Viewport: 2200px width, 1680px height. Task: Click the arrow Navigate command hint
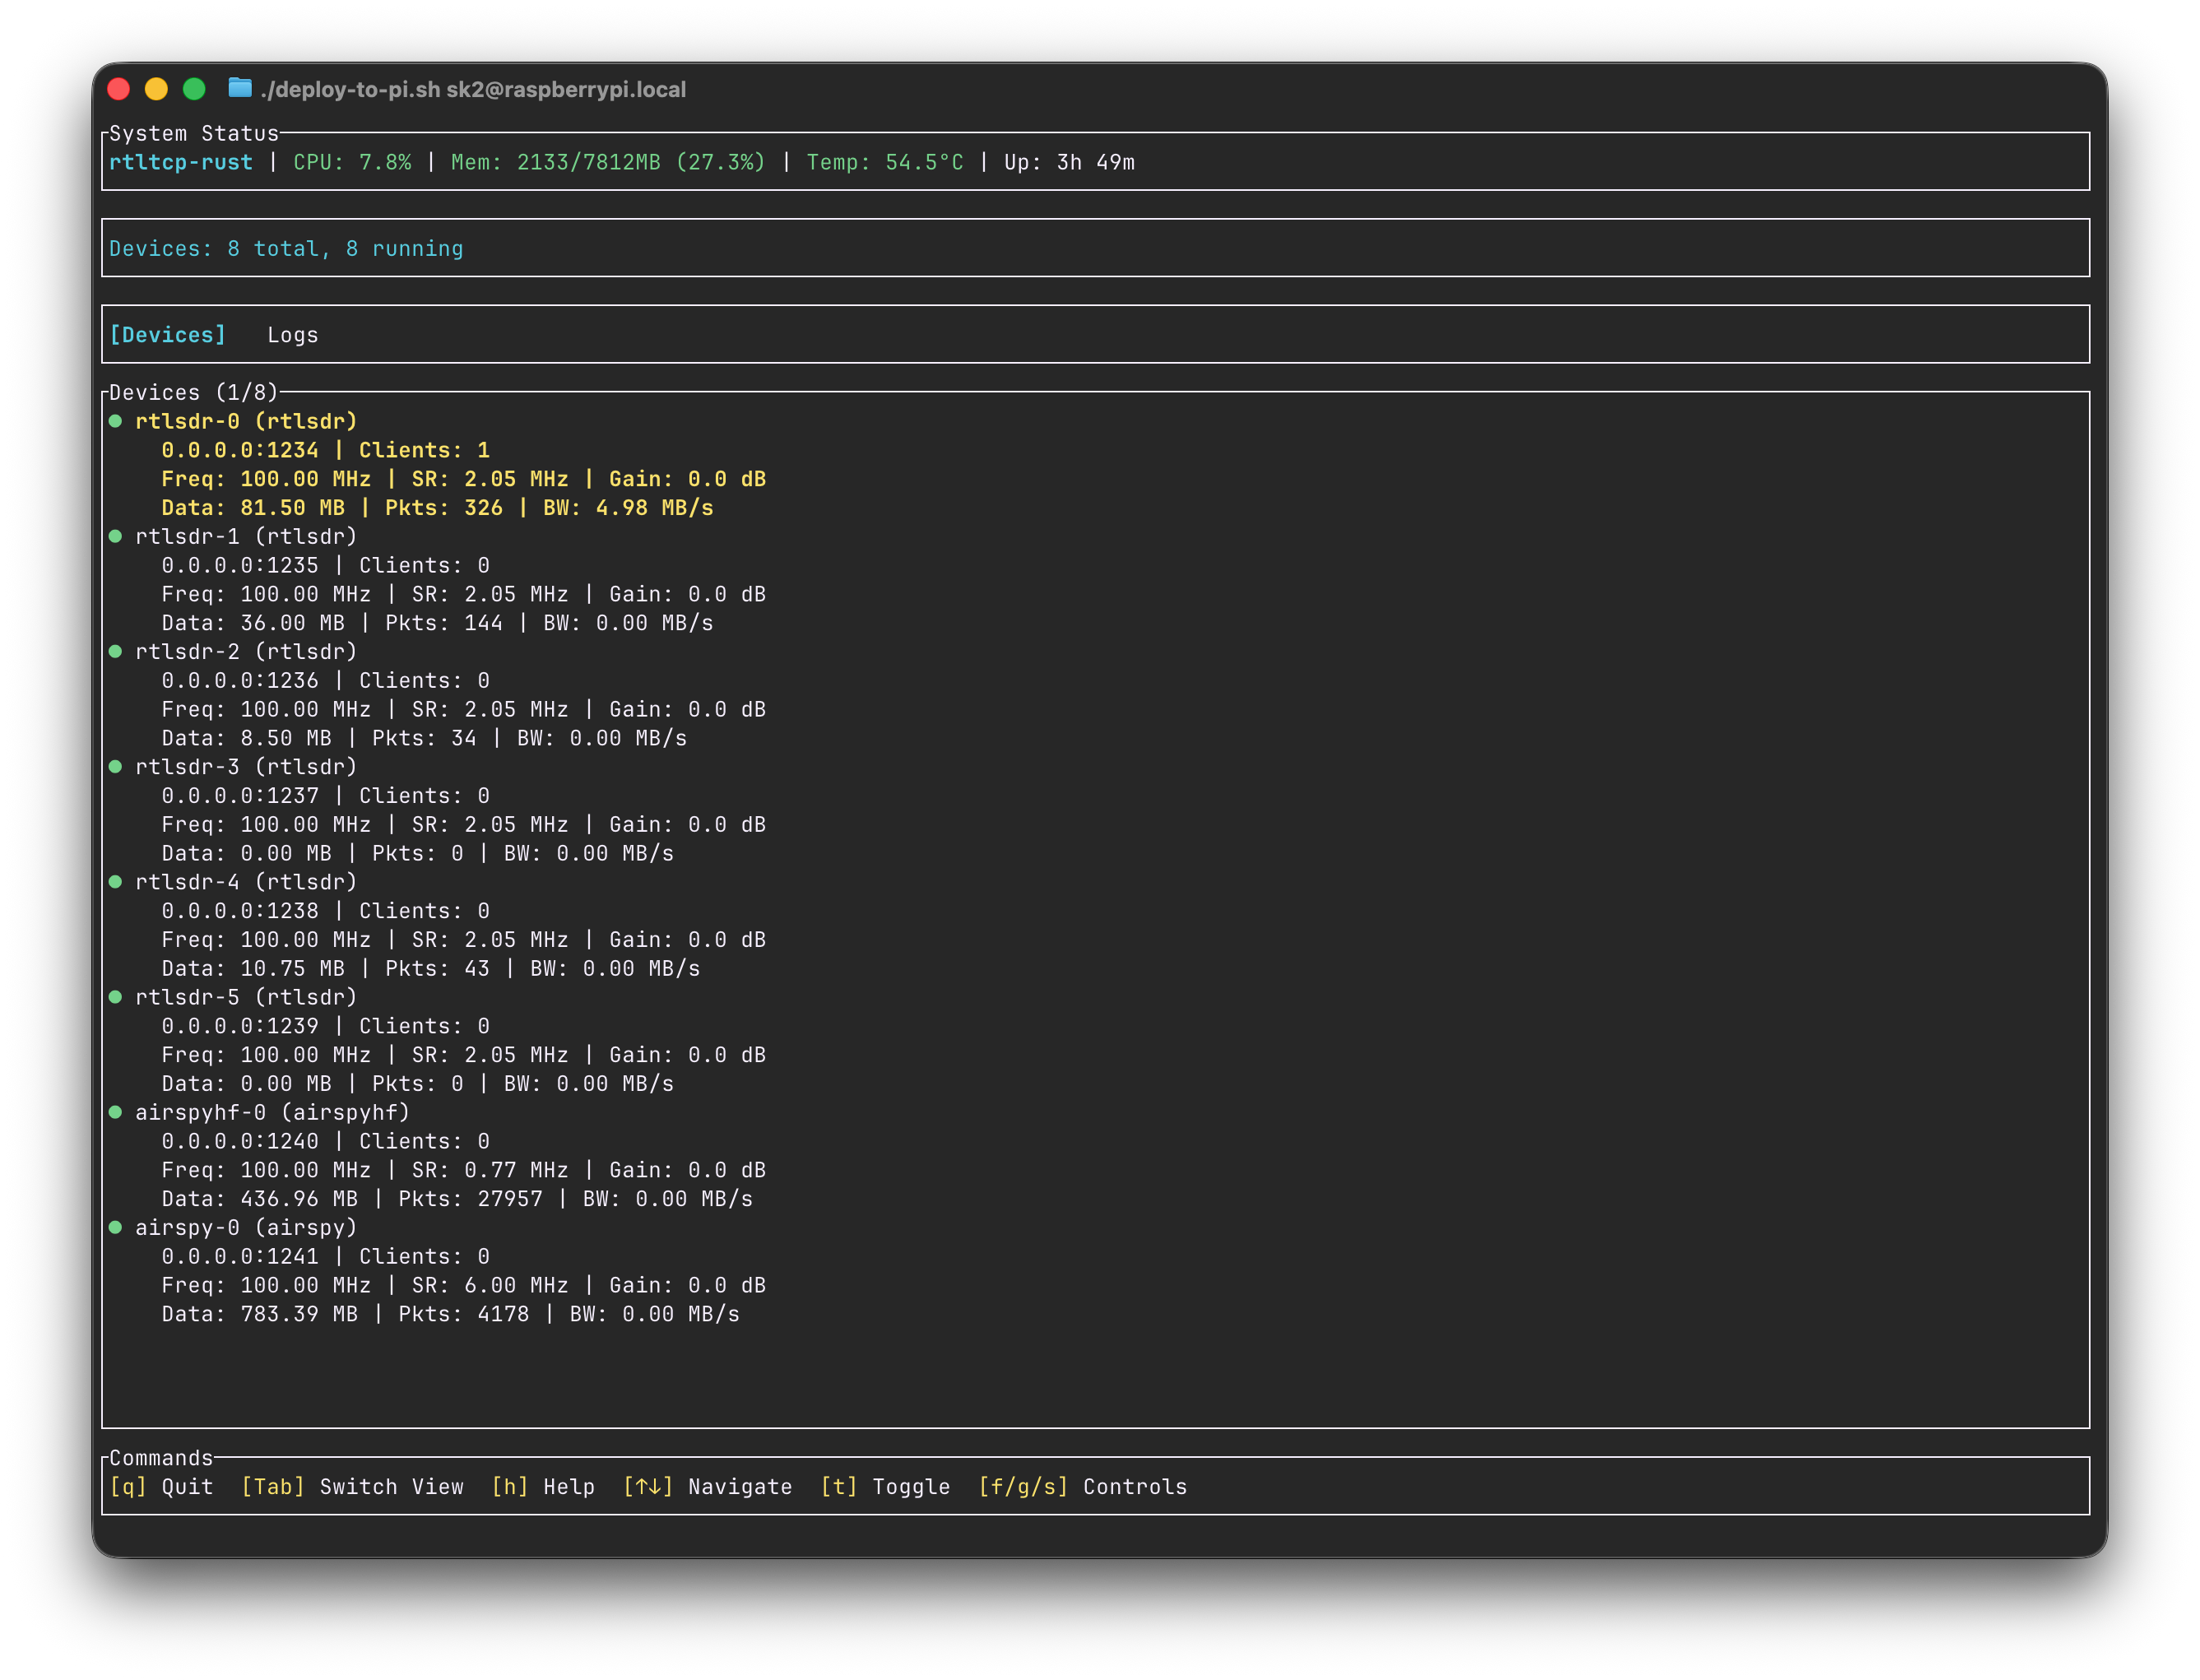(707, 1487)
